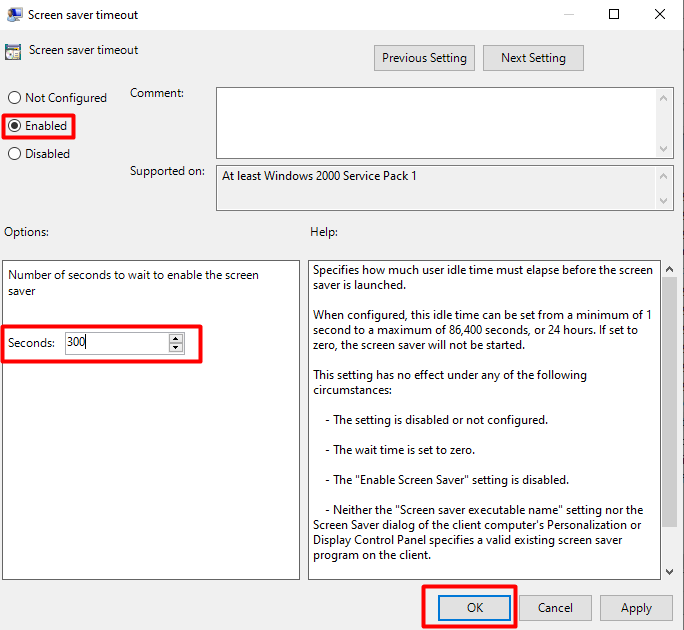Screen dimensions: 684x630
Task: Open the Next Setting
Action: (x=533, y=58)
